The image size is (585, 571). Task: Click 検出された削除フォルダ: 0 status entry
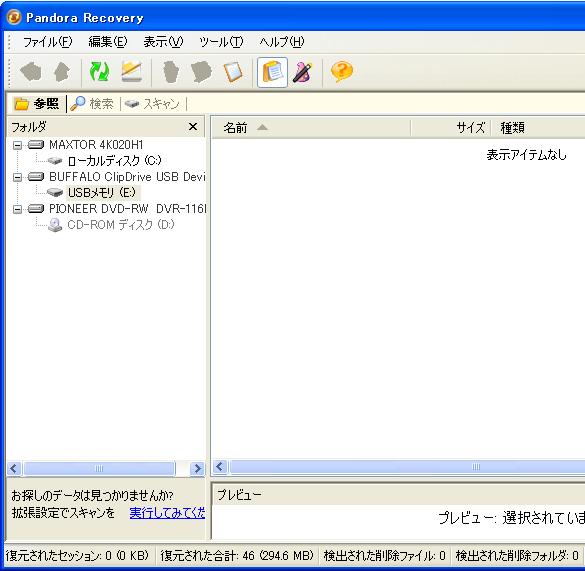pyautogui.click(x=517, y=556)
